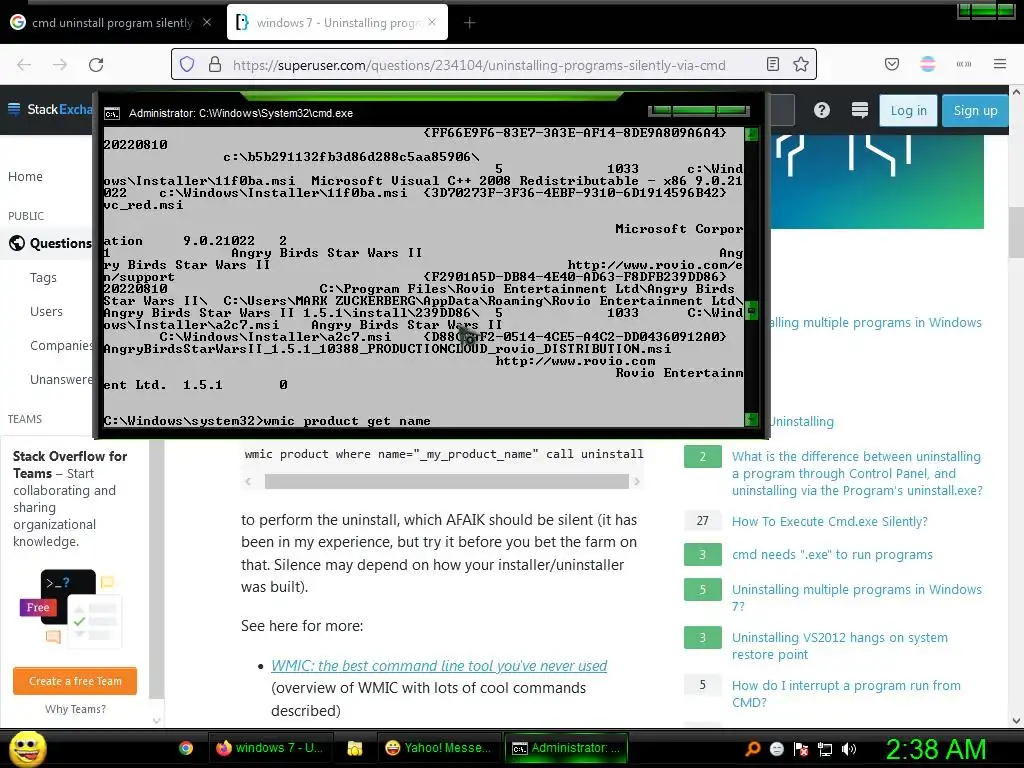Click the horizontal scrollbar under the code block
This screenshot has height=768, width=1024.
click(x=446, y=481)
